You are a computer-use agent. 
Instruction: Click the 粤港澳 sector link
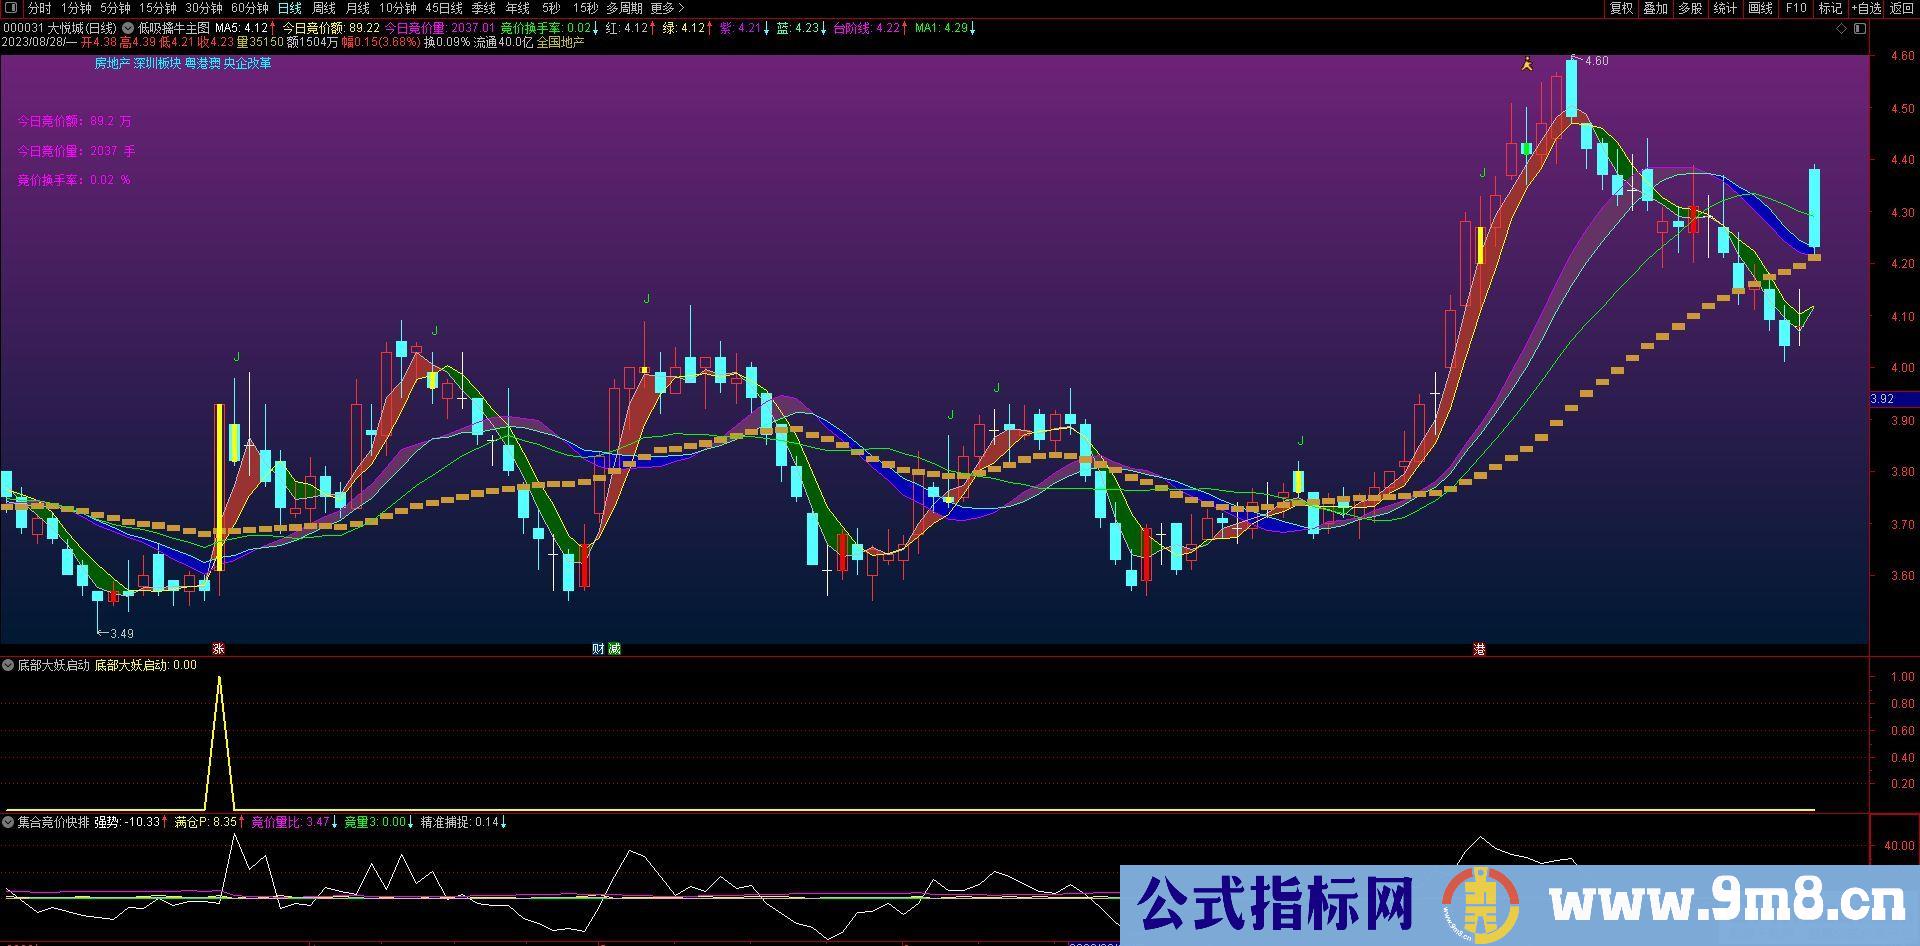point(202,63)
